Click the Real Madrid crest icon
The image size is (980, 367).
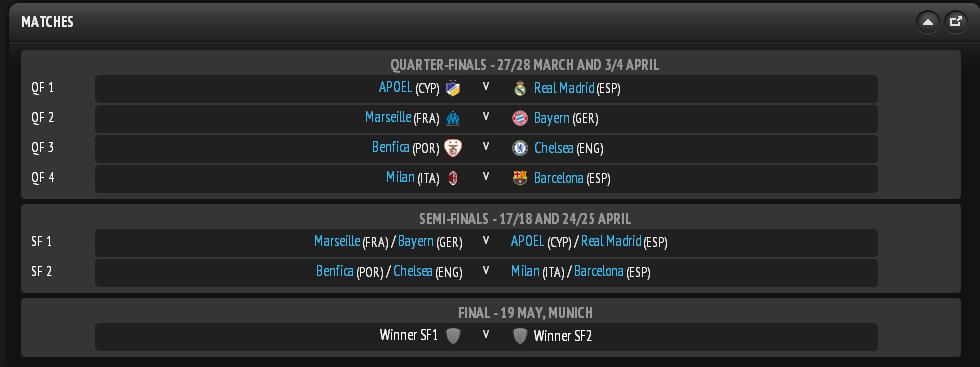(520, 89)
